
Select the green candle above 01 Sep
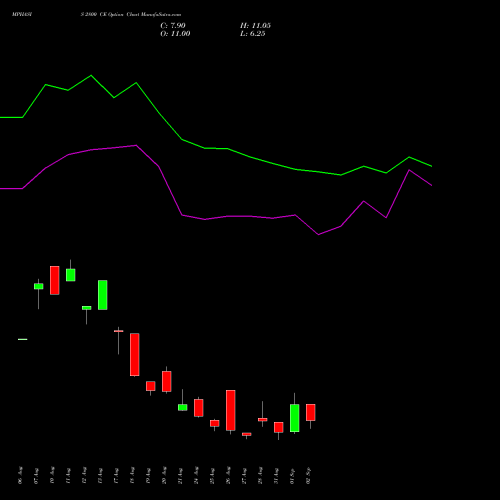click(295, 418)
